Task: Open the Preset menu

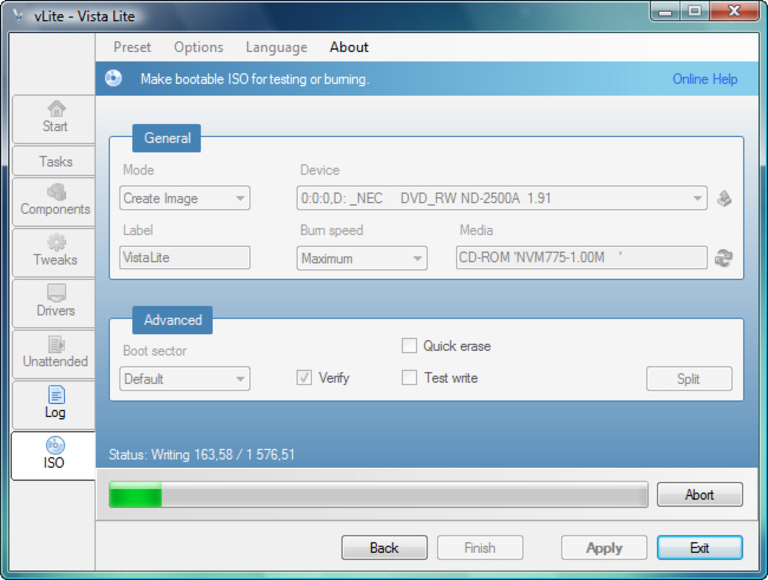Action: [132, 47]
